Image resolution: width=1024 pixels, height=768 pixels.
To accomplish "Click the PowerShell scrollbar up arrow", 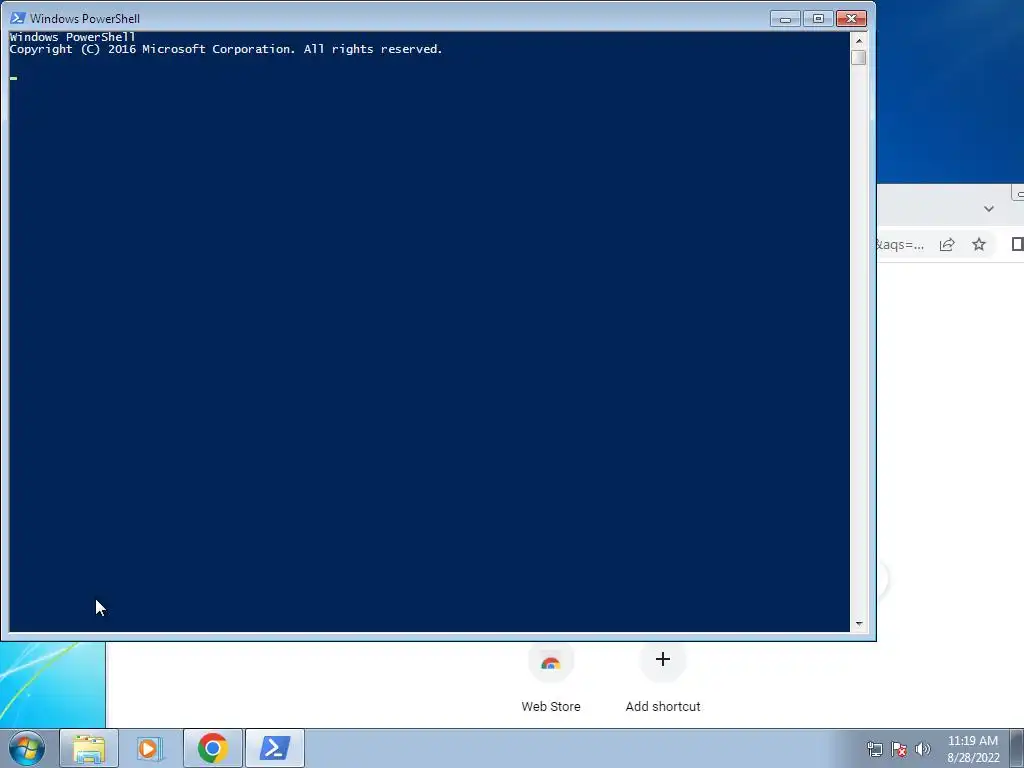I will pyautogui.click(x=859, y=40).
